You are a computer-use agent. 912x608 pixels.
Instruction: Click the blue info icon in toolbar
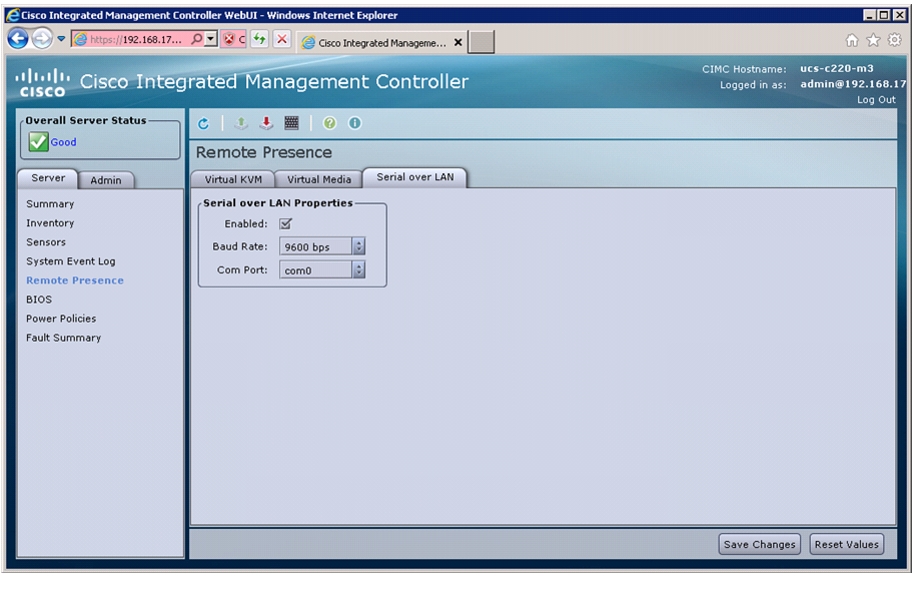pyautogui.click(x=355, y=123)
